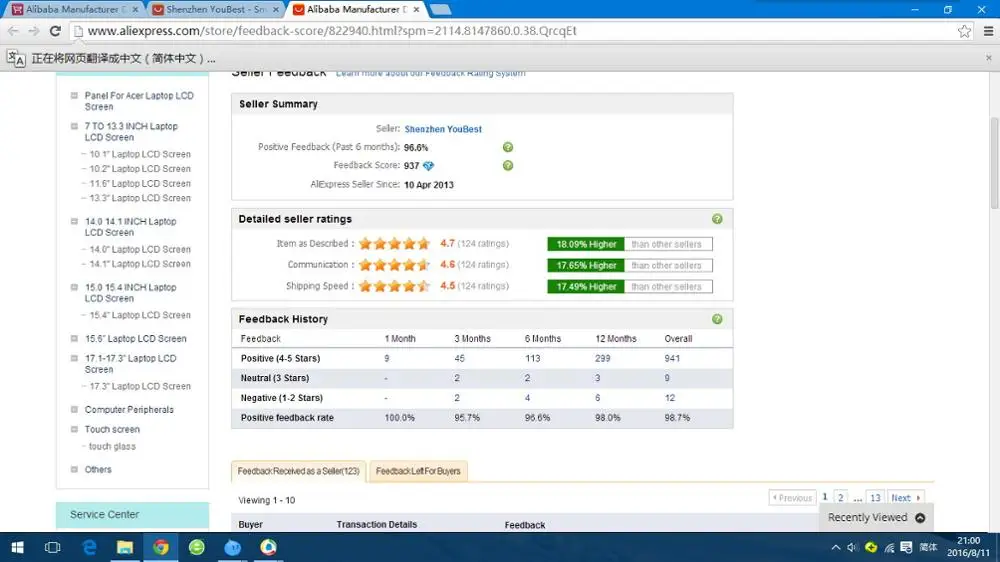Click the volume icon in system tray

point(853,547)
